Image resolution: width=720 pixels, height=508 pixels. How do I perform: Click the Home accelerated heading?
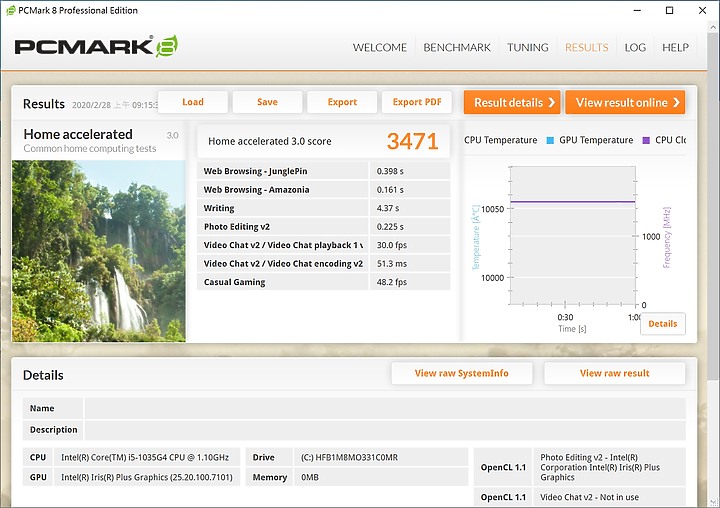pyautogui.click(x=78, y=134)
